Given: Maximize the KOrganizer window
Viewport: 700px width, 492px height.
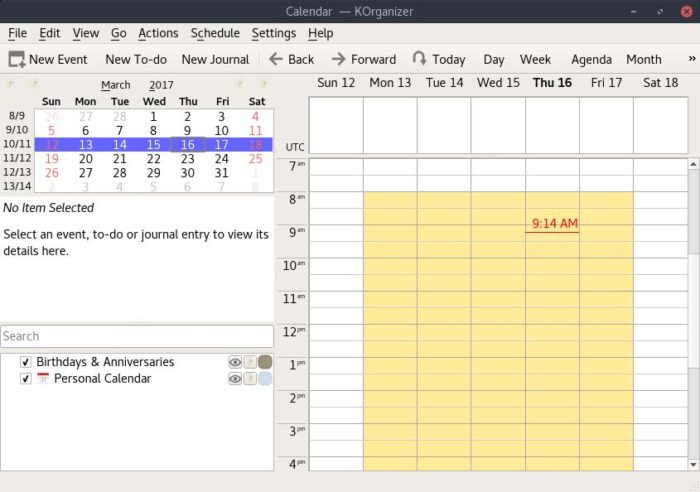Looking at the screenshot, I should tap(660, 12).
